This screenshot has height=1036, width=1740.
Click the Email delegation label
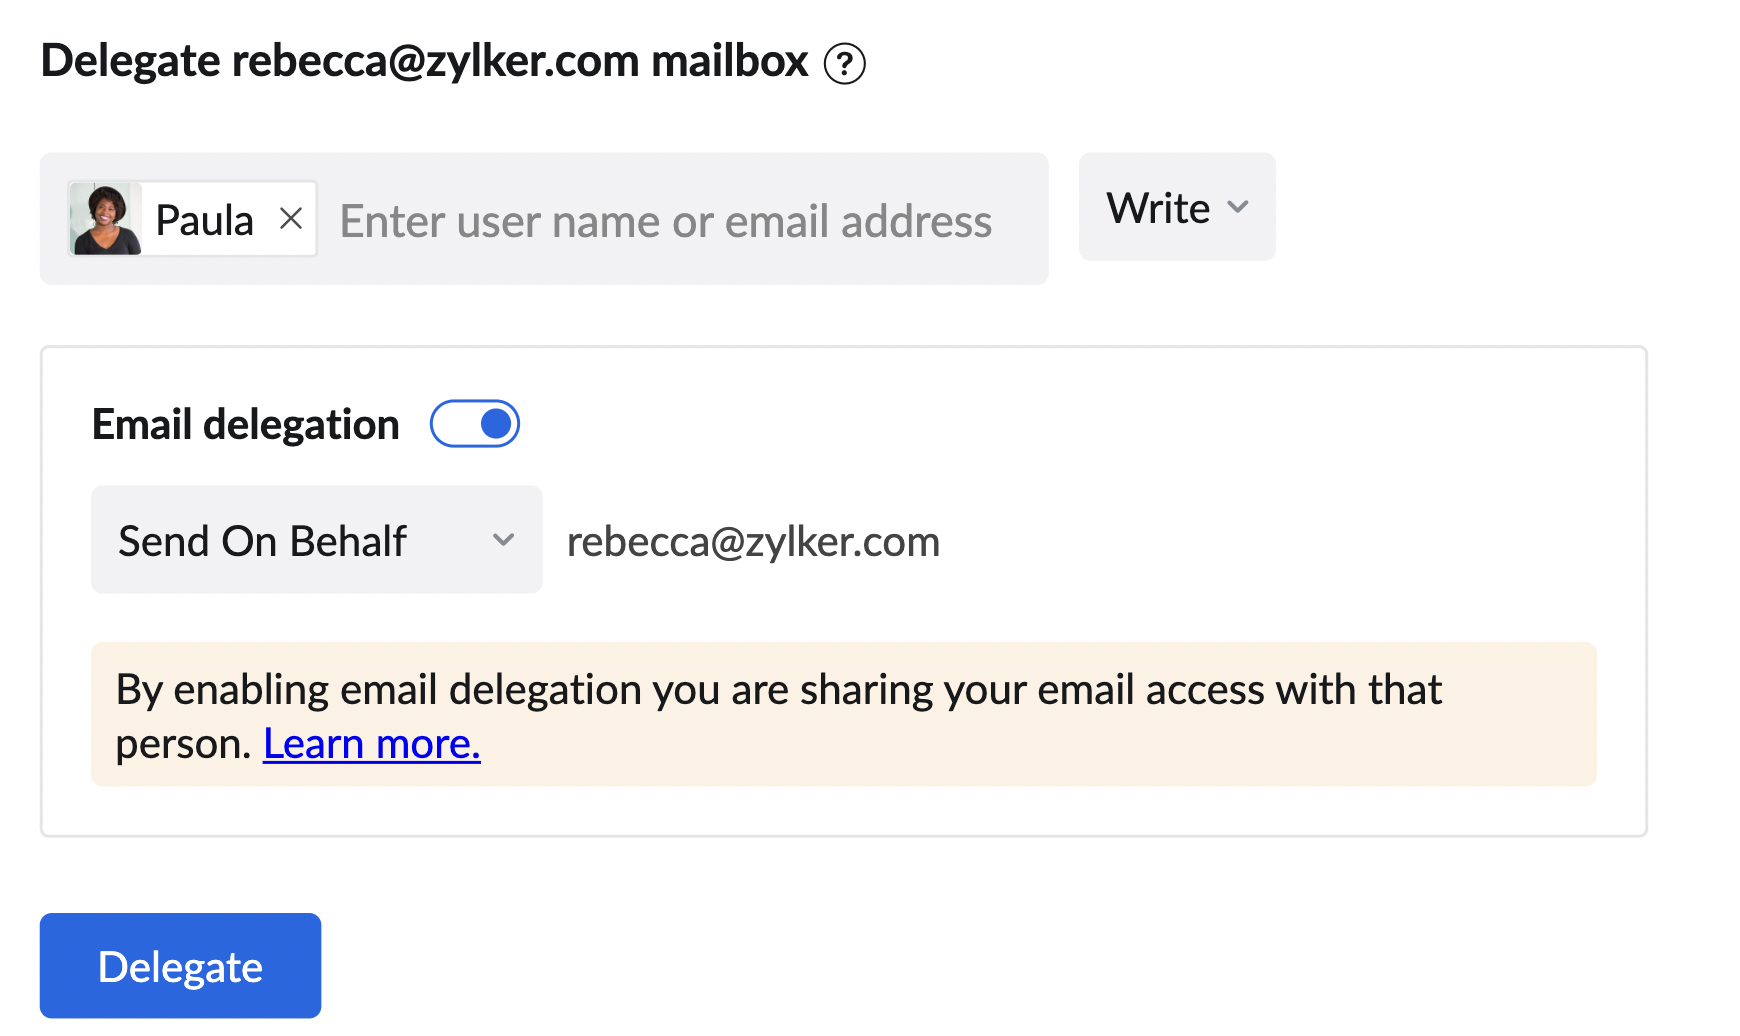point(245,425)
